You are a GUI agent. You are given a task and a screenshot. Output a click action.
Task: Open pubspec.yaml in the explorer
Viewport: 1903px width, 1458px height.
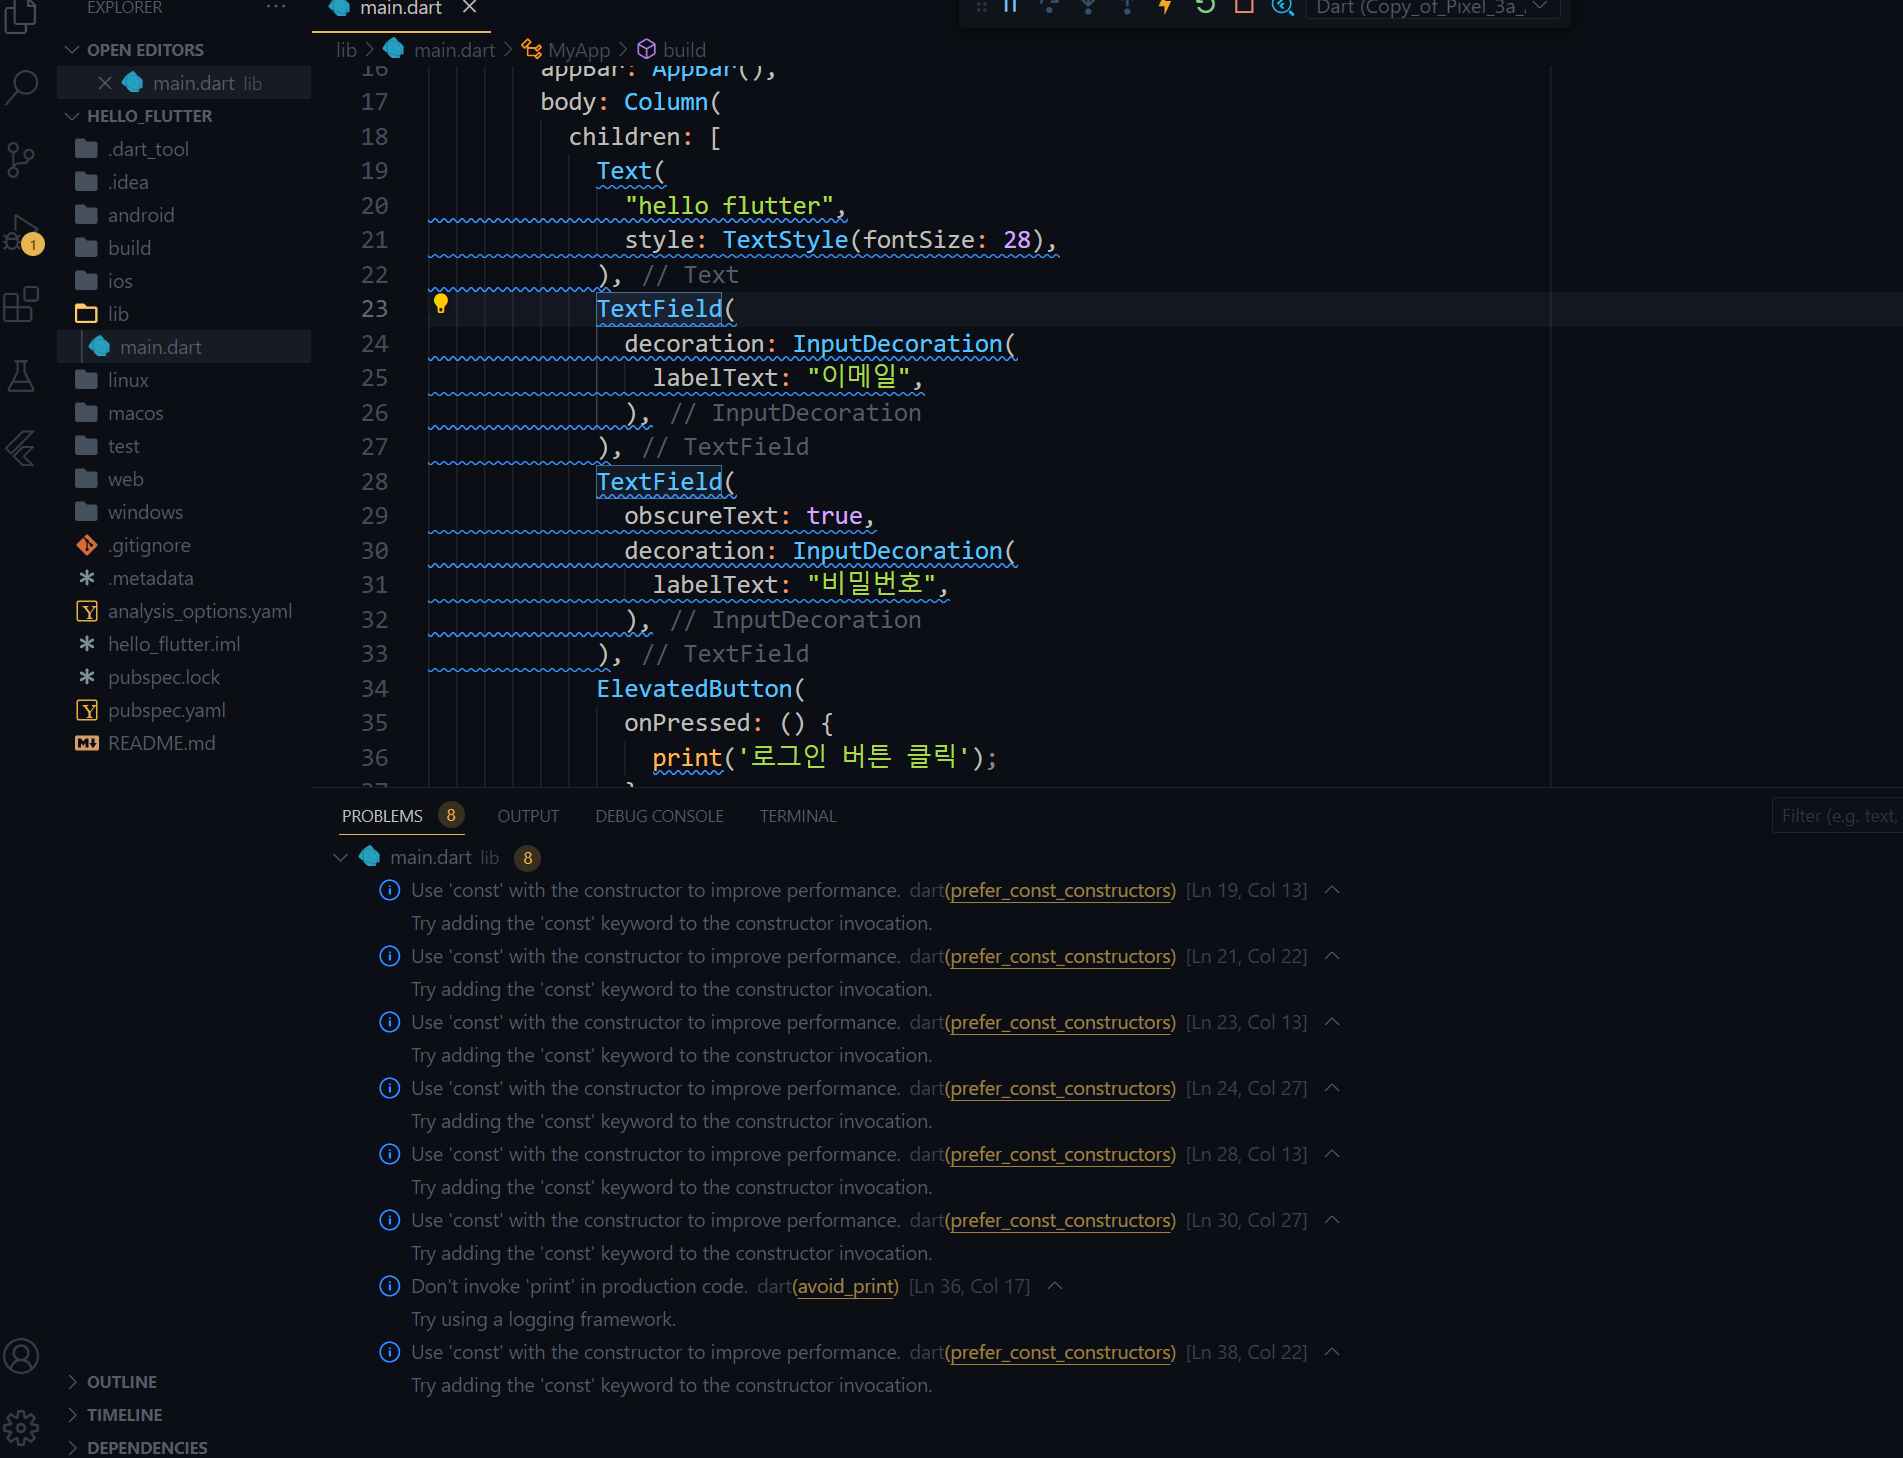[x=166, y=710]
